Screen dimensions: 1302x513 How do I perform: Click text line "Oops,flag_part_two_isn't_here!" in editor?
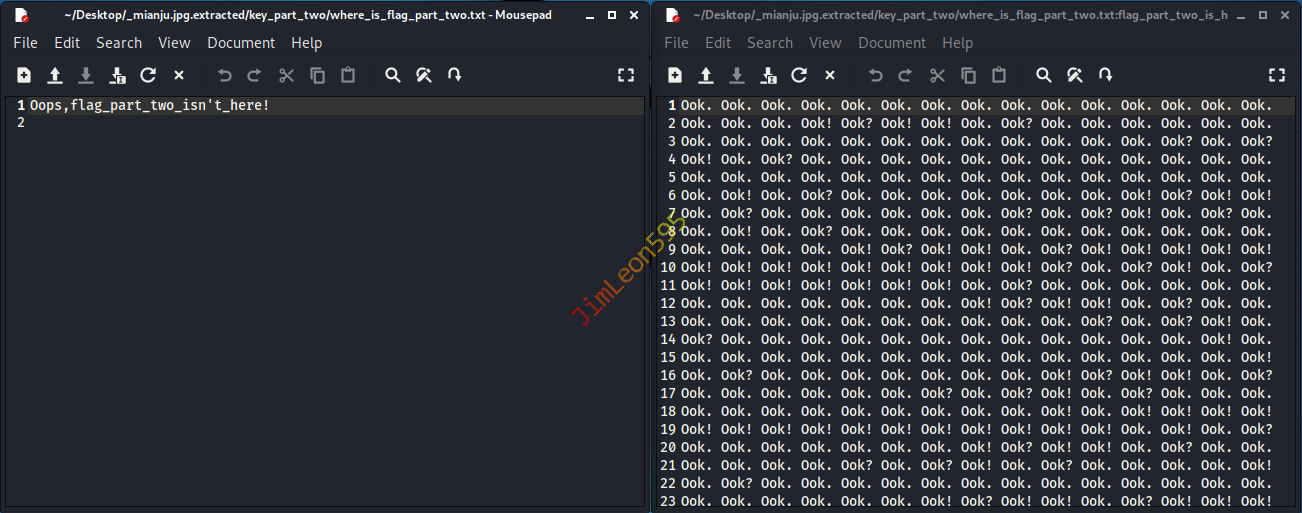pos(150,105)
